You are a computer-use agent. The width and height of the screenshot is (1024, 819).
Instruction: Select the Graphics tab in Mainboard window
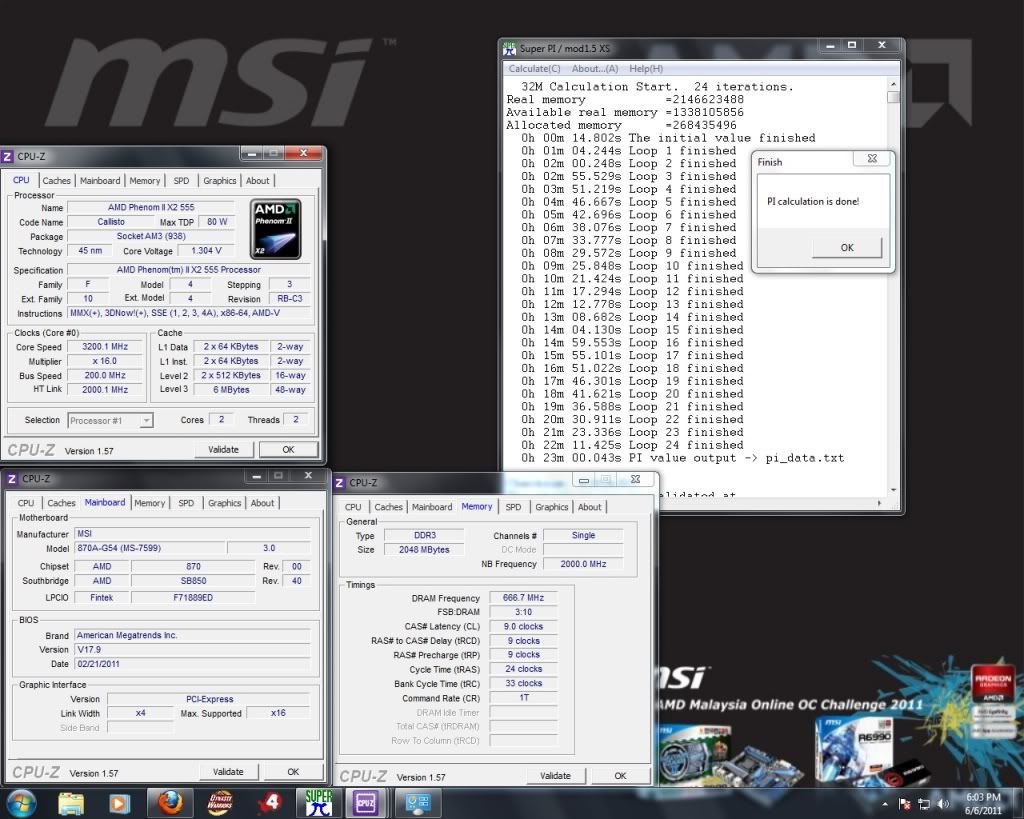coord(224,503)
